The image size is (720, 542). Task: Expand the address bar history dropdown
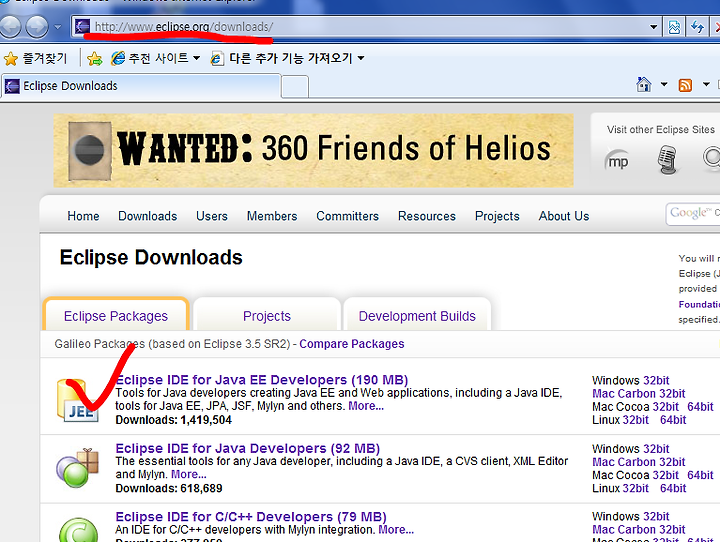pyautogui.click(x=653, y=27)
